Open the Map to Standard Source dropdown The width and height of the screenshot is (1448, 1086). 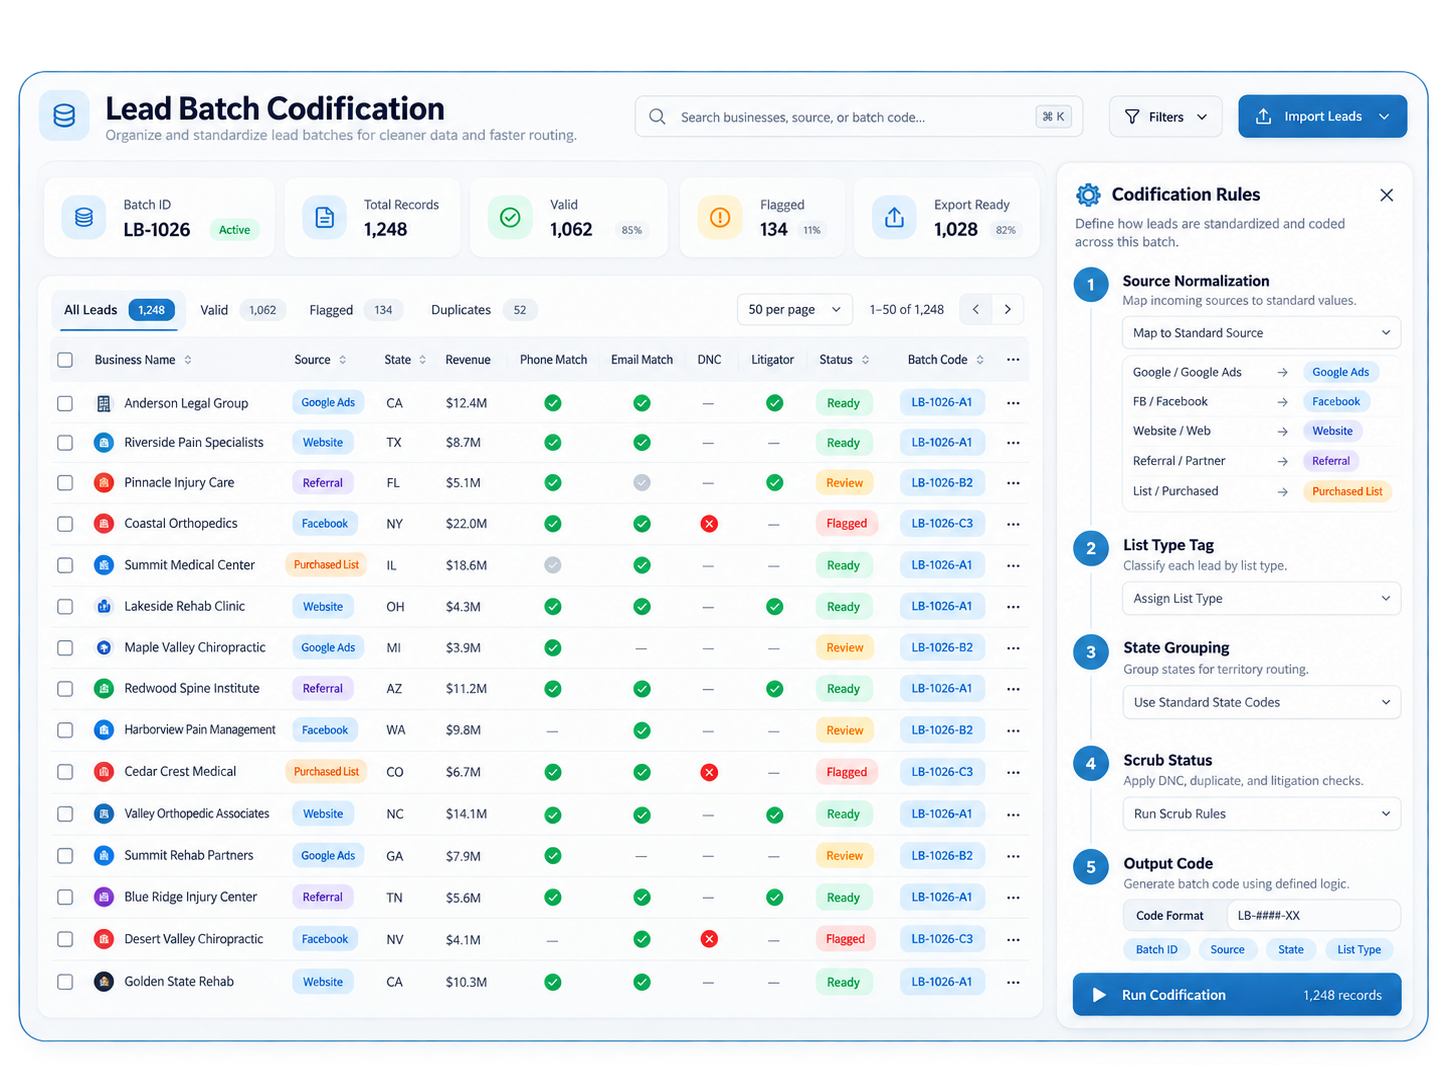pyautogui.click(x=1261, y=333)
